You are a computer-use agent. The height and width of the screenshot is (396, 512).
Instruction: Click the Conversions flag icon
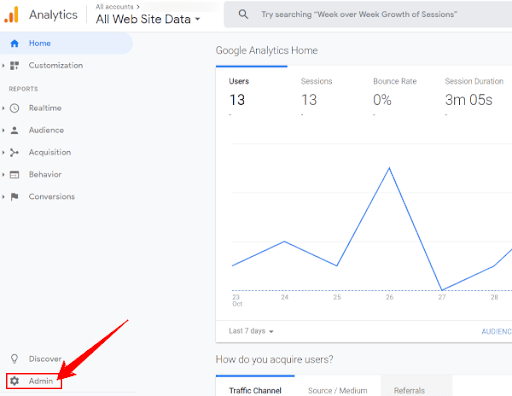pyautogui.click(x=14, y=197)
